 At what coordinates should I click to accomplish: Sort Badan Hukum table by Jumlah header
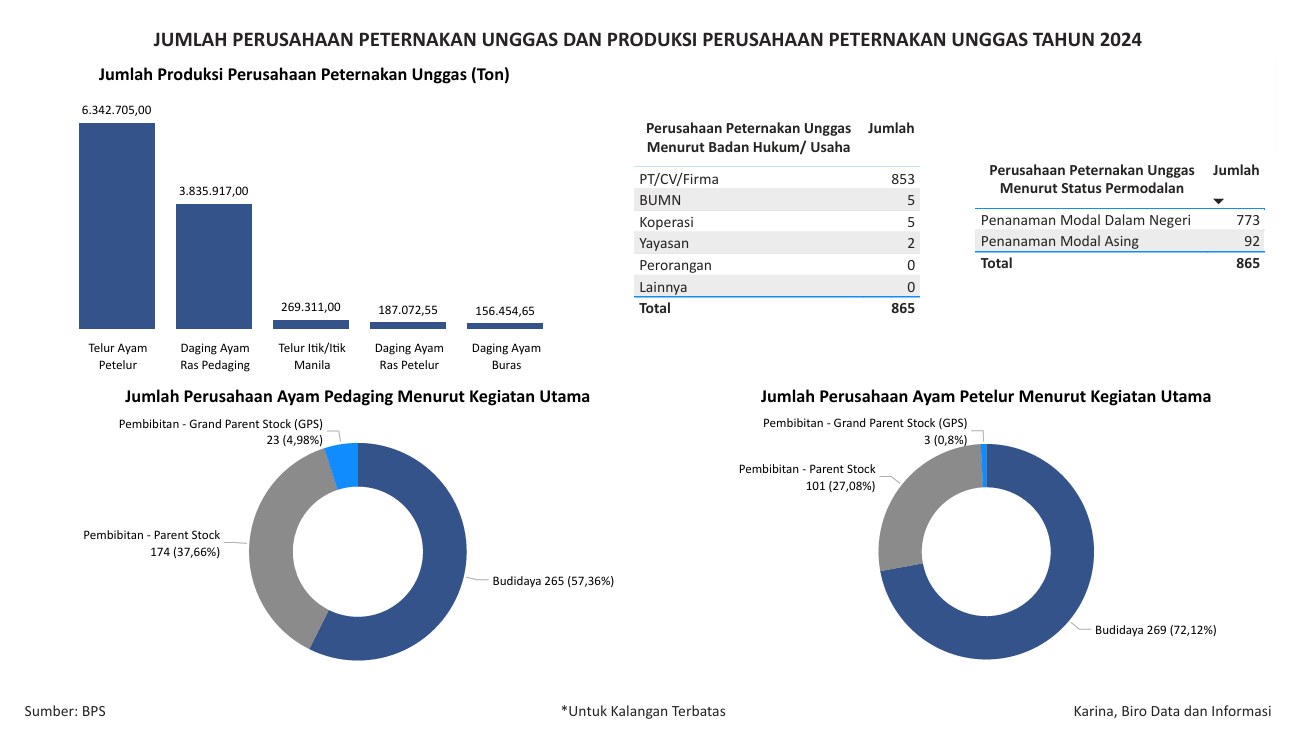tap(890, 128)
